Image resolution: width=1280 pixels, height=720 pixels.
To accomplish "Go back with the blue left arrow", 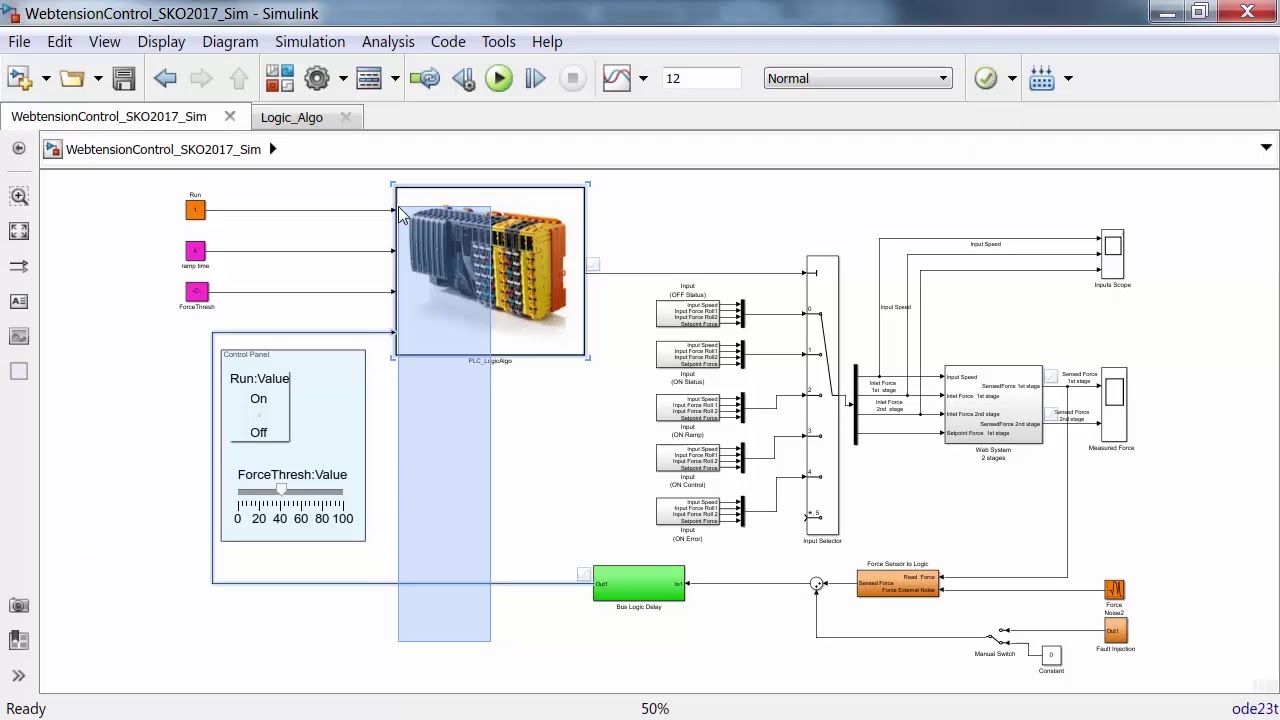I will pyautogui.click(x=165, y=78).
